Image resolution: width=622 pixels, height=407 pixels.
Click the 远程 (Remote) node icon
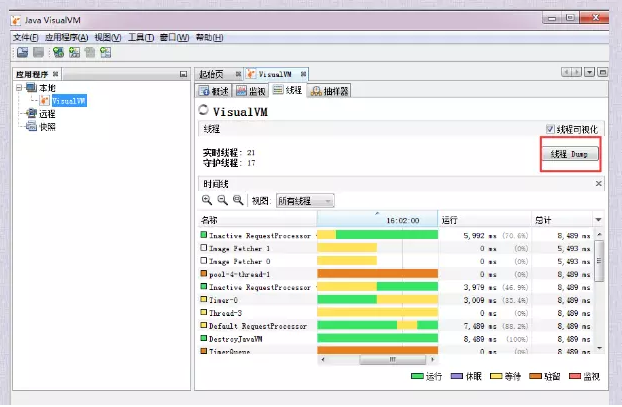point(29,114)
